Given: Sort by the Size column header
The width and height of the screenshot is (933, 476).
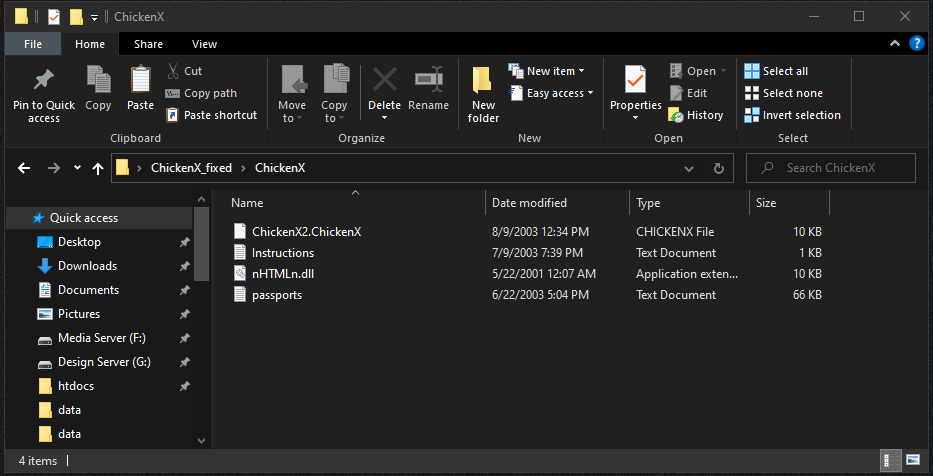Looking at the screenshot, I should [789, 203].
